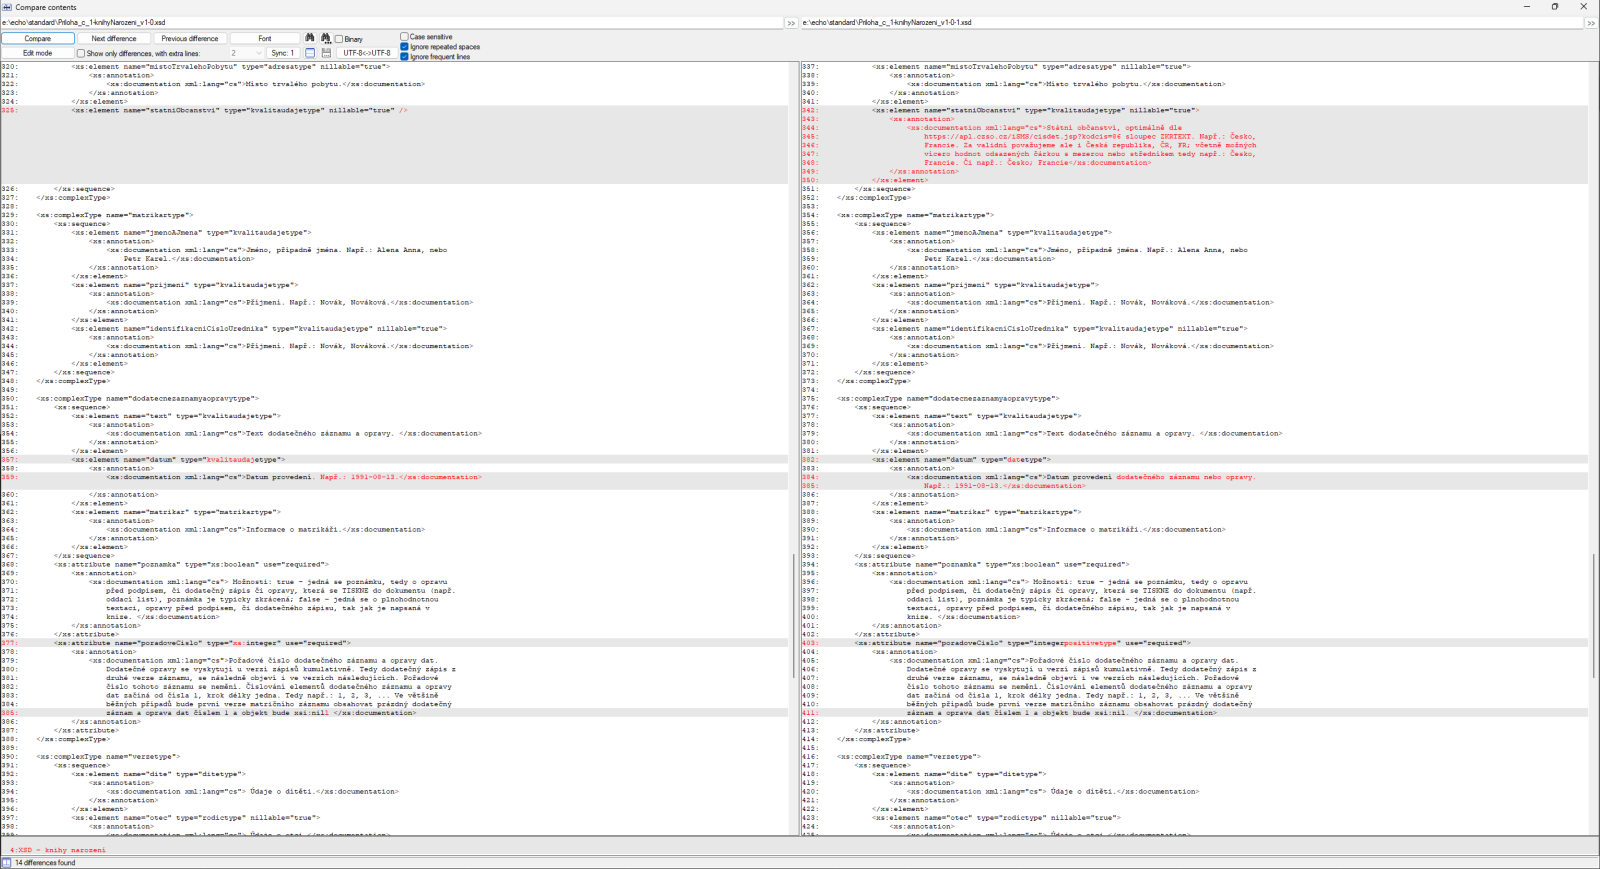This screenshot has height=869, width=1600.
Task: Click right line 394 attribute poznamka
Action: pyautogui.click(x=992, y=565)
